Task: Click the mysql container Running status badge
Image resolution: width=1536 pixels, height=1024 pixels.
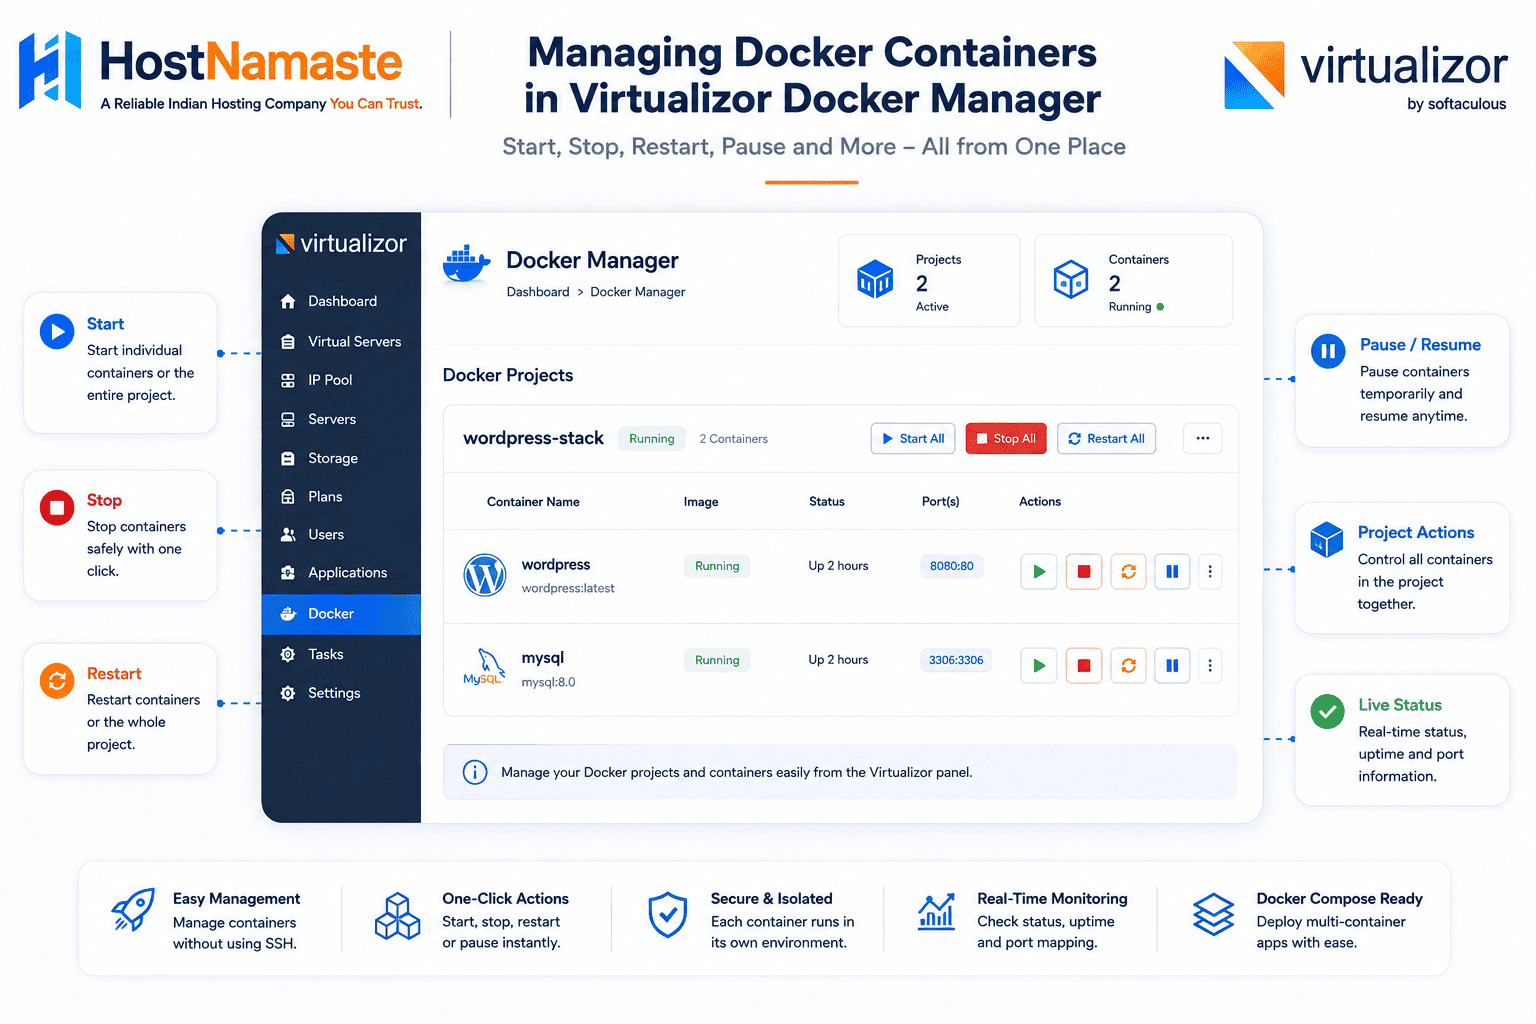Action: click(x=717, y=660)
